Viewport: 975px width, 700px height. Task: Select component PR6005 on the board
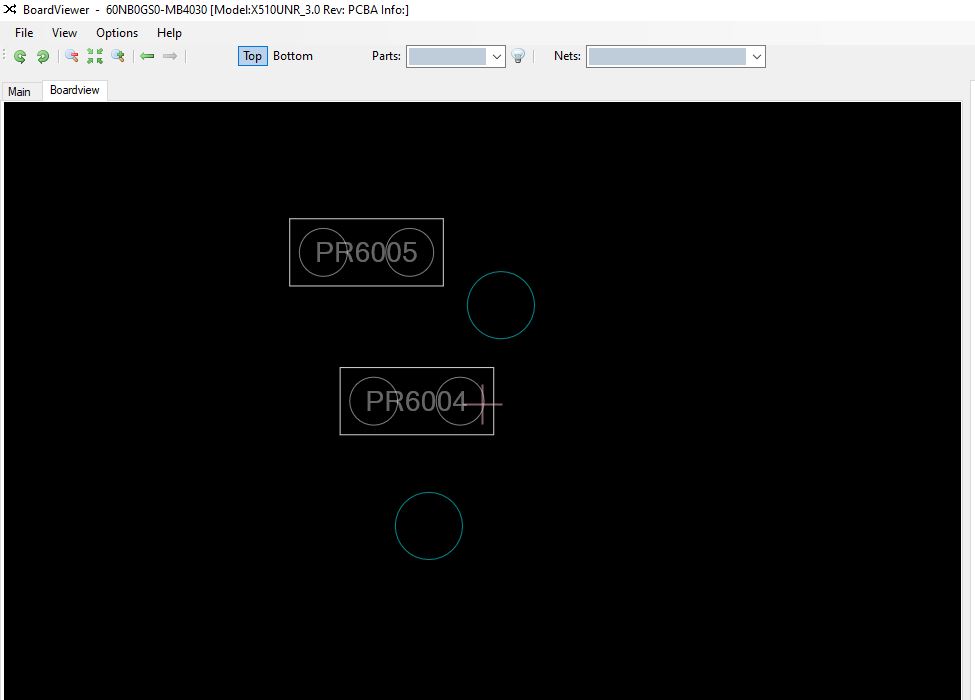pyautogui.click(x=366, y=252)
